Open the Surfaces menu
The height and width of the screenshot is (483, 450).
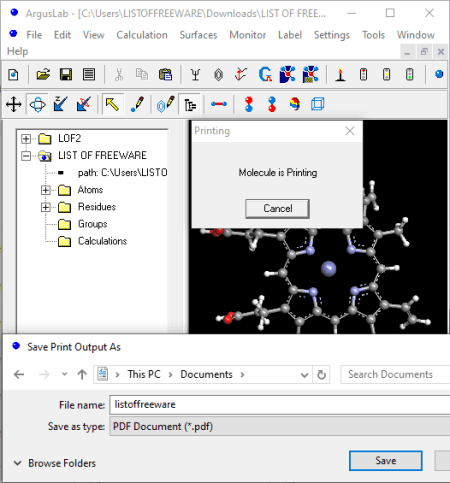click(198, 35)
